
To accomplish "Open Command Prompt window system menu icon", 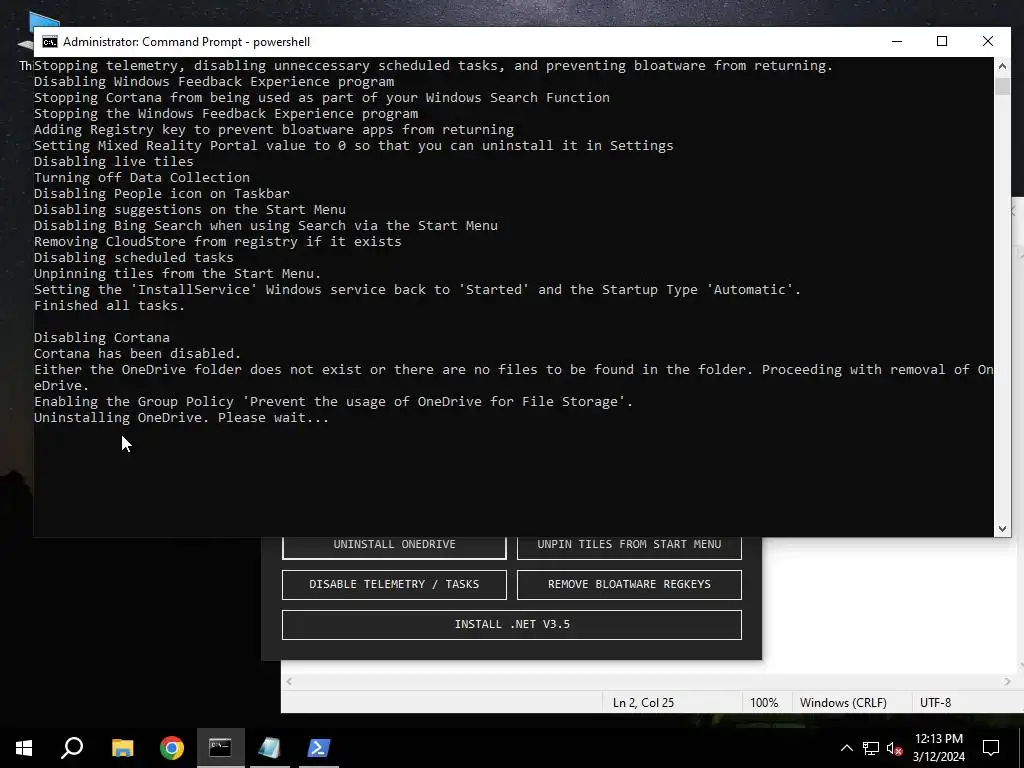I will click(x=50, y=42).
